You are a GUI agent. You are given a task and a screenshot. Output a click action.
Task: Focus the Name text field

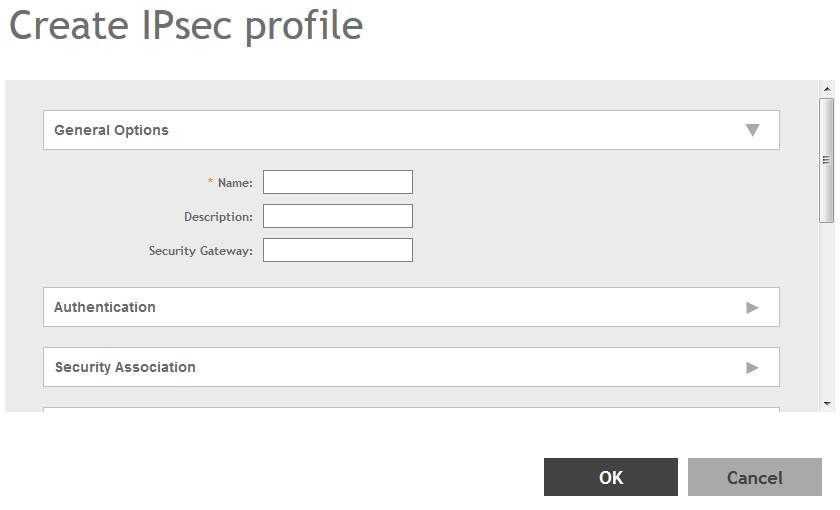pos(337,182)
